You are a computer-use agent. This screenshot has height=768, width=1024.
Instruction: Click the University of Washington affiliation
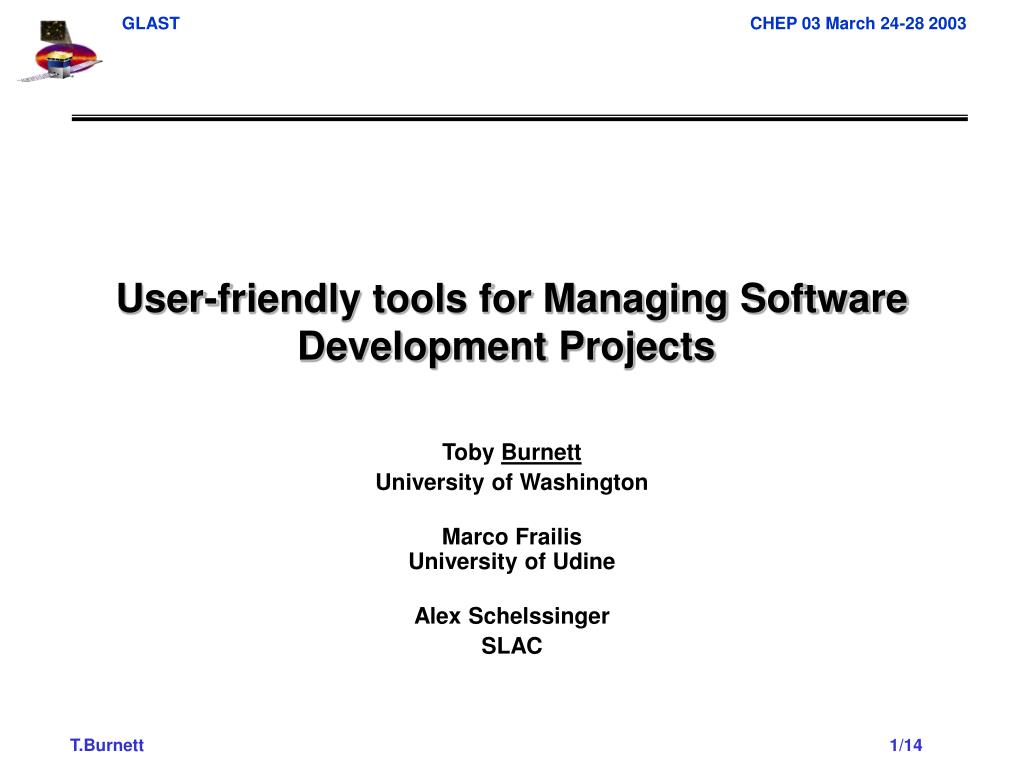511,483
